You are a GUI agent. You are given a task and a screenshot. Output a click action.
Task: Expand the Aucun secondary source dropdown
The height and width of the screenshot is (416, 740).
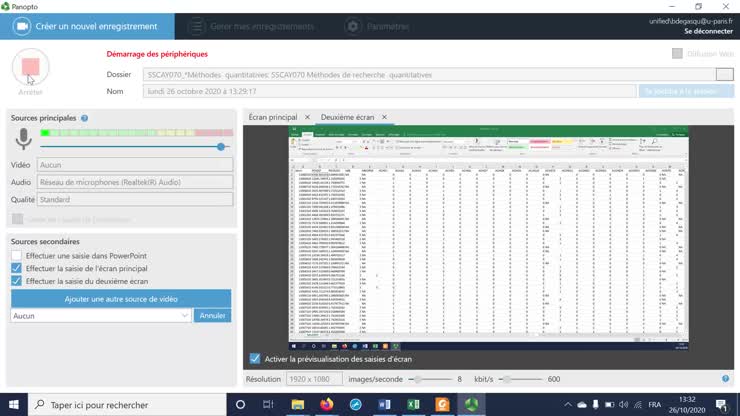(100, 315)
